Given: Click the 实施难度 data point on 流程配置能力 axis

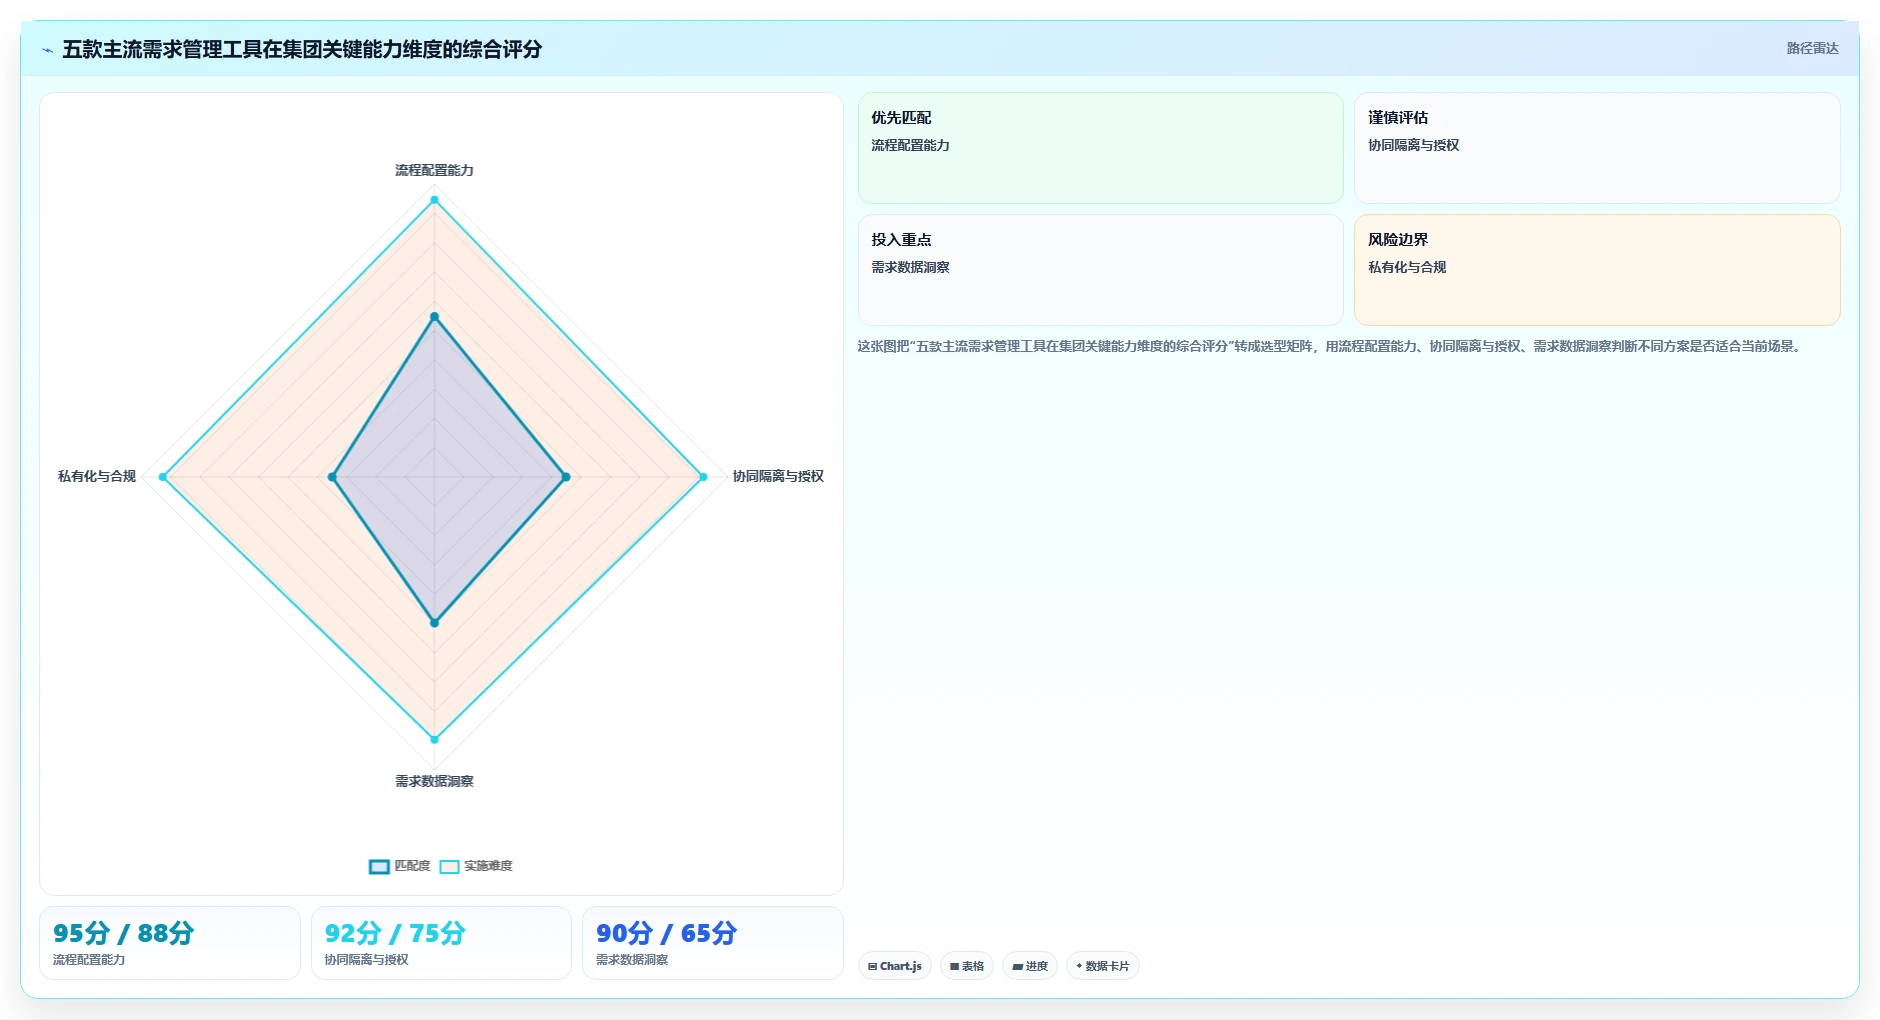Looking at the screenshot, I should [434, 200].
